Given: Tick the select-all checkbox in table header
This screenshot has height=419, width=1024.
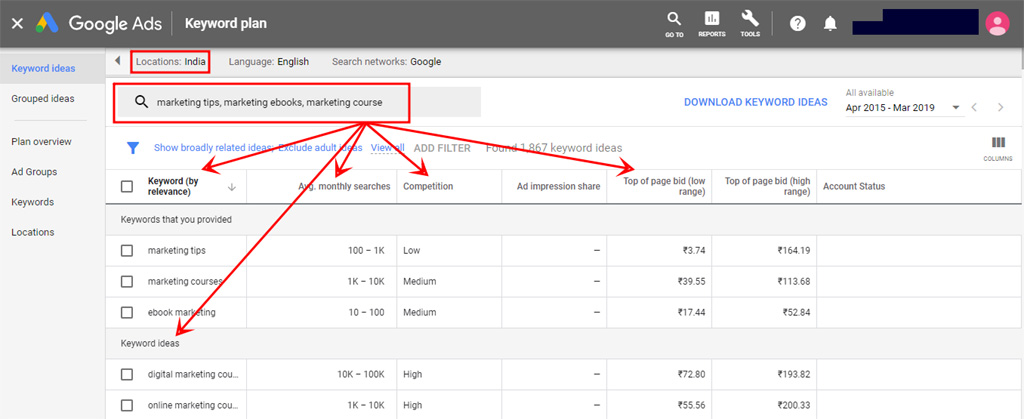Looking at the screenshot, I should tap(127, 187).
